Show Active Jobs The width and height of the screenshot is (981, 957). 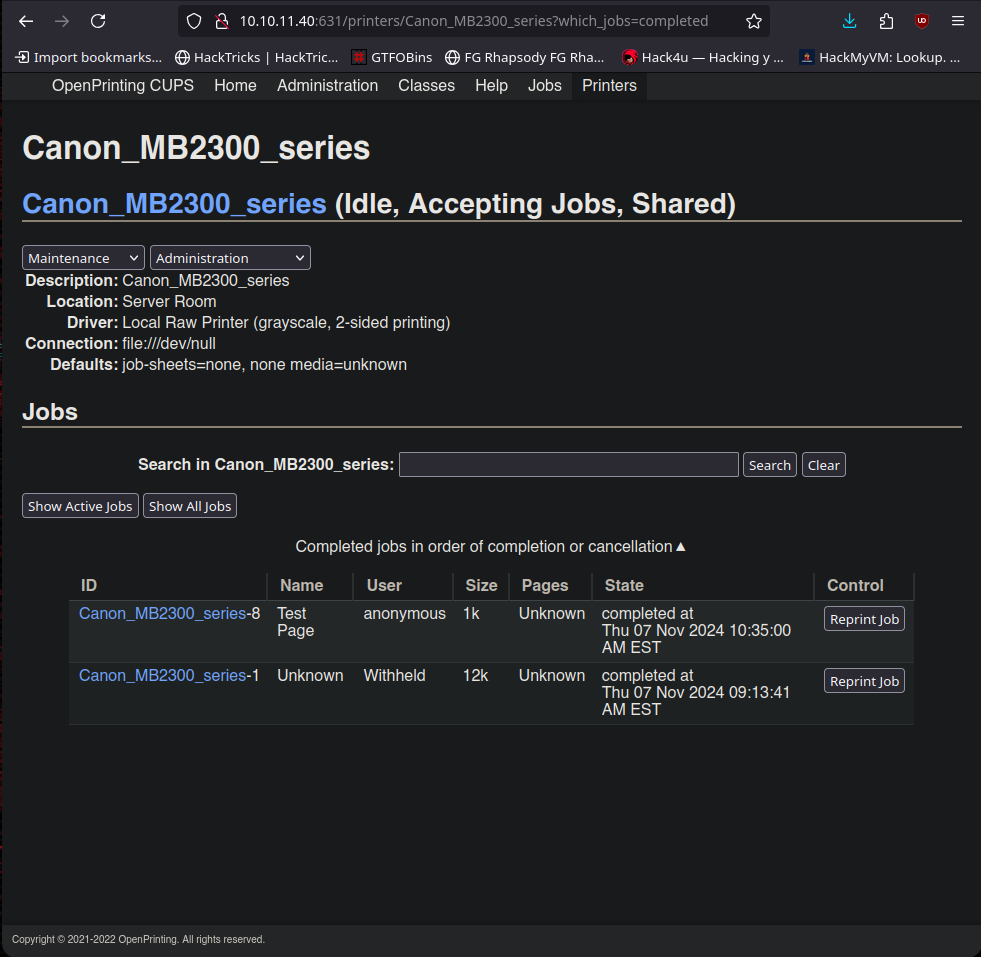[80, 506]
